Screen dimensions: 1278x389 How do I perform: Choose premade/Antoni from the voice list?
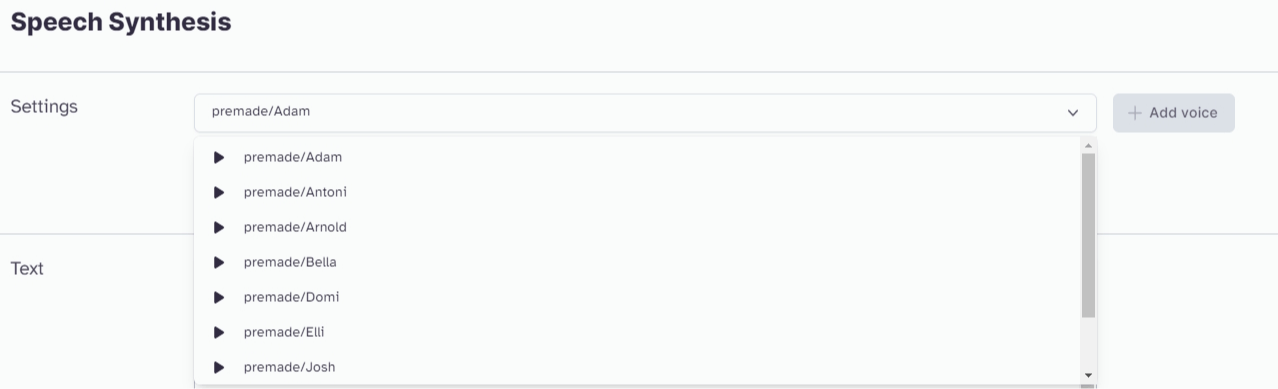tap(638, 192)
